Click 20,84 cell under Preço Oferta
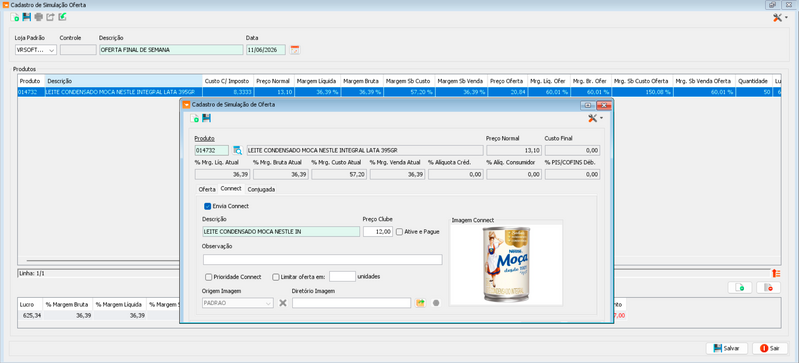The width and height of the screenshot is (799, 363). click(508, 92)
